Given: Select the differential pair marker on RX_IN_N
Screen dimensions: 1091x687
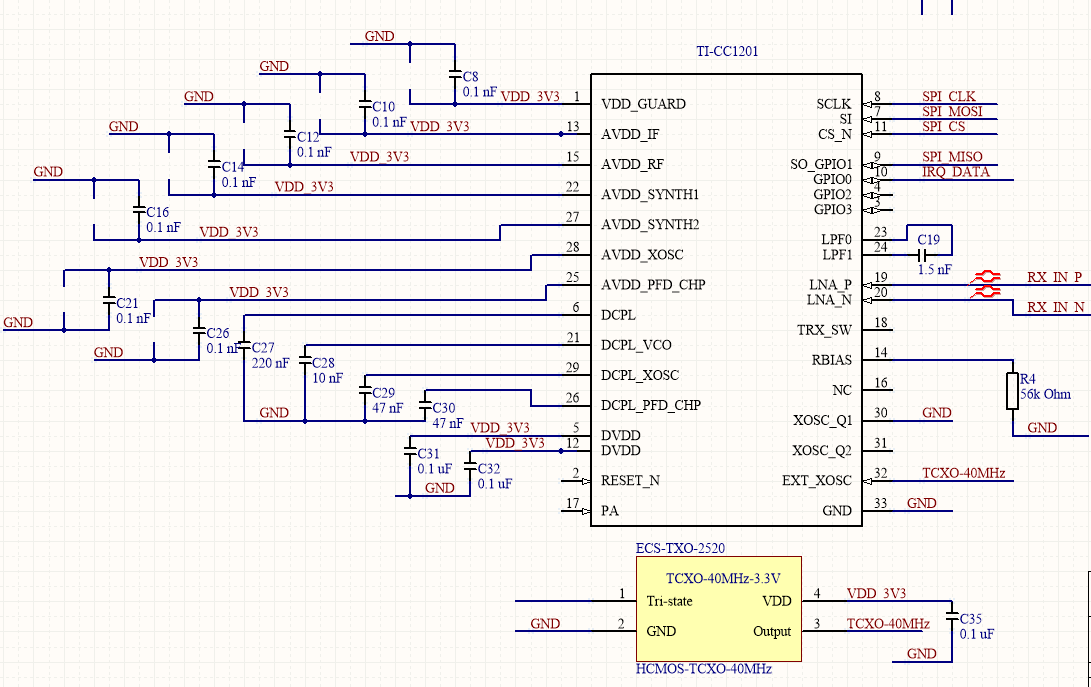Looking at the screenshot, I should tap(985, 292).
